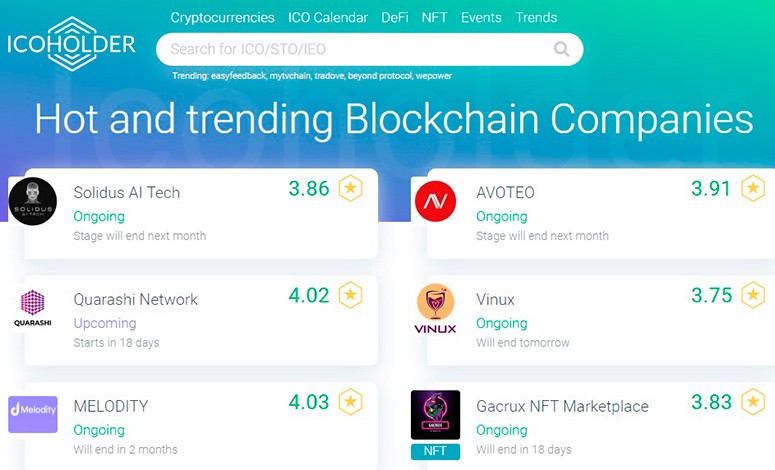
Task: Toggle favorite star for Quarashi Network
Action: pyautogui.click(x=350, y=295)
